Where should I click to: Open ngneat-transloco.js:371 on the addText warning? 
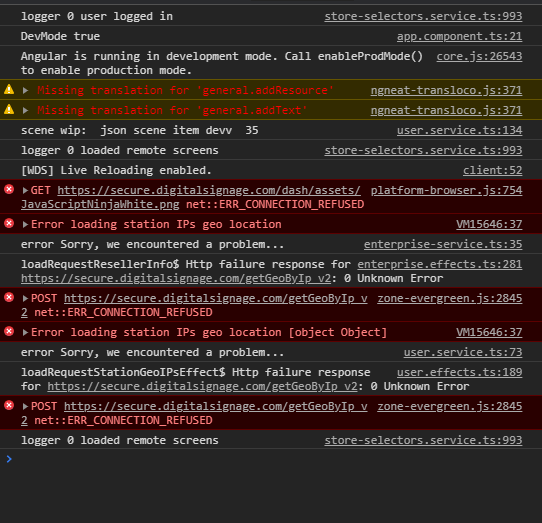coord(446,110)
